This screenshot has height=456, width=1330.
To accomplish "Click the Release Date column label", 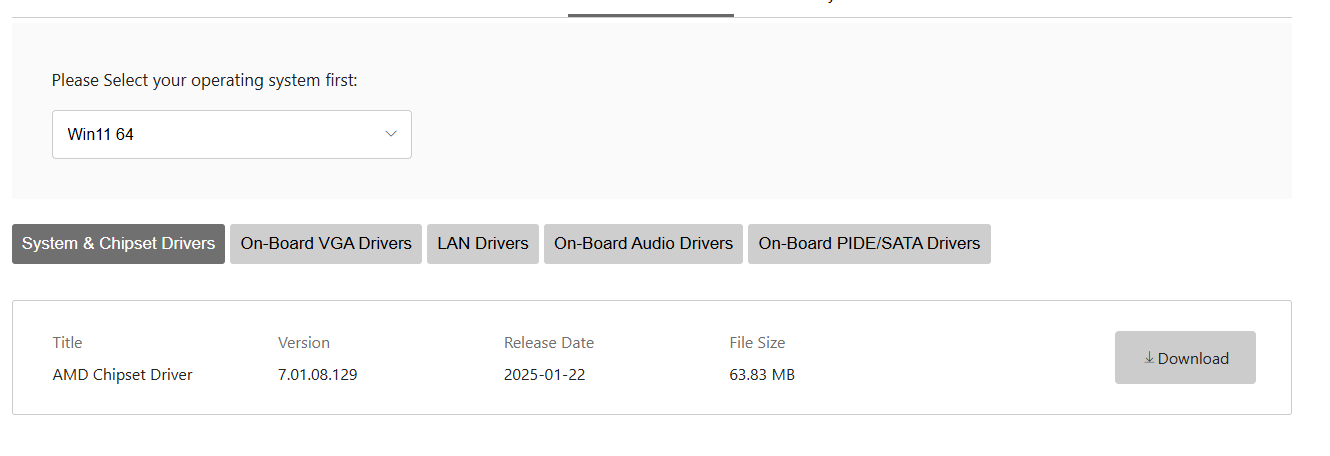I will pyautogui.click(x=549, y=343).
